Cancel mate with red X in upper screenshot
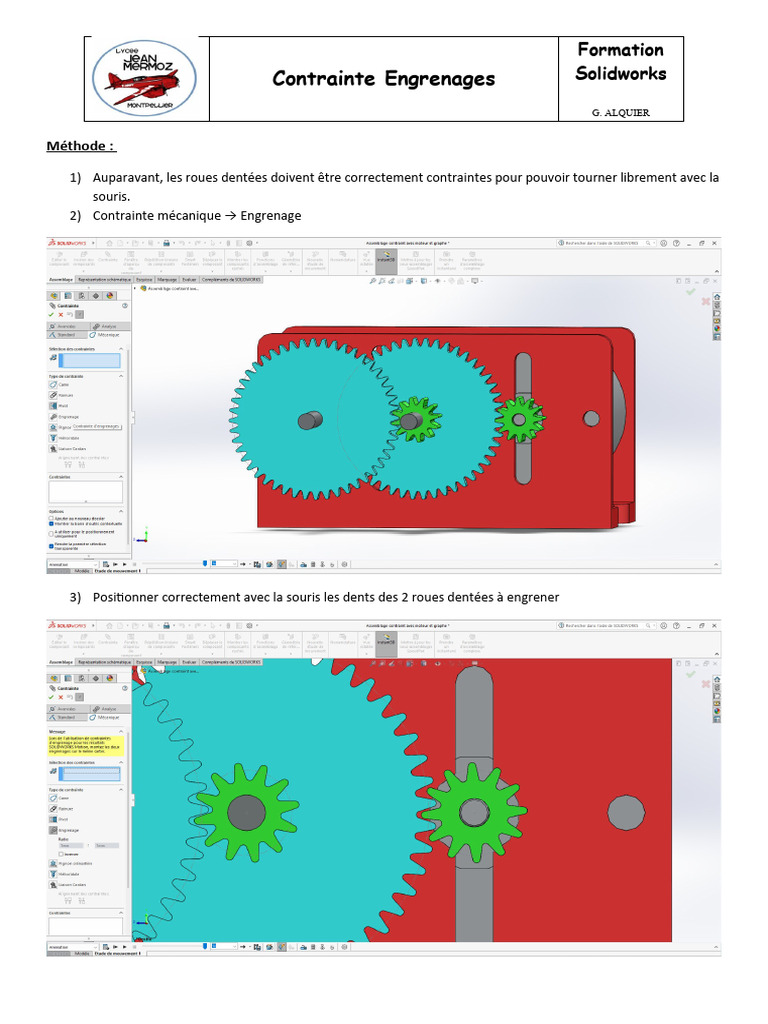Image resolution: width=768 pixels, height=1024 pixels. (x=61, y=315)
